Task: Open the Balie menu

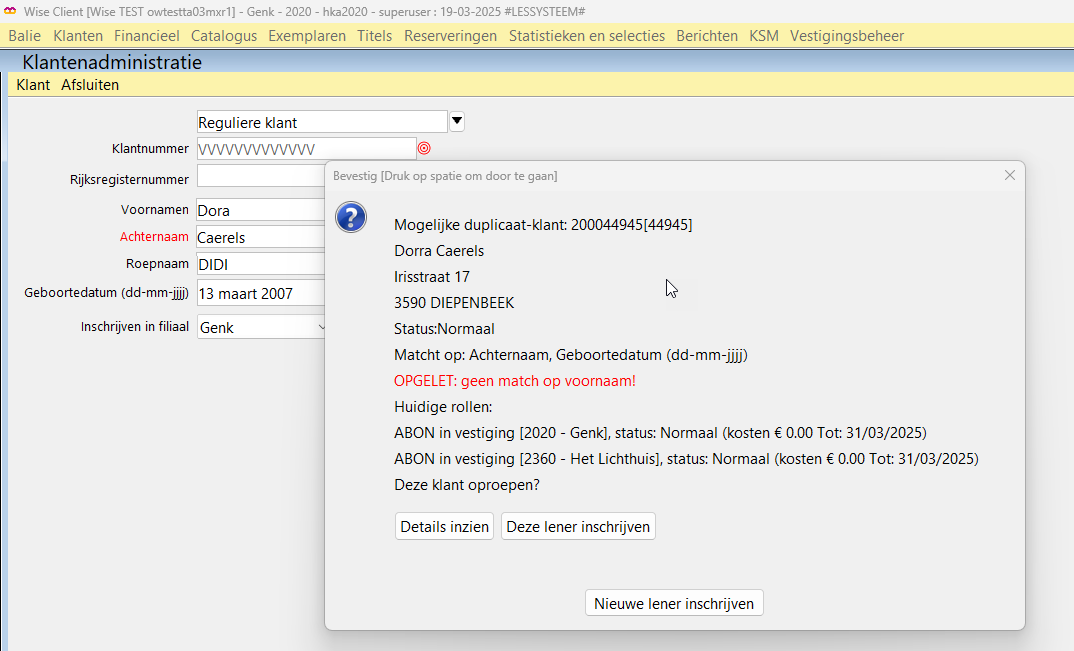Action: pyautogui.click(x=25, y=36)
